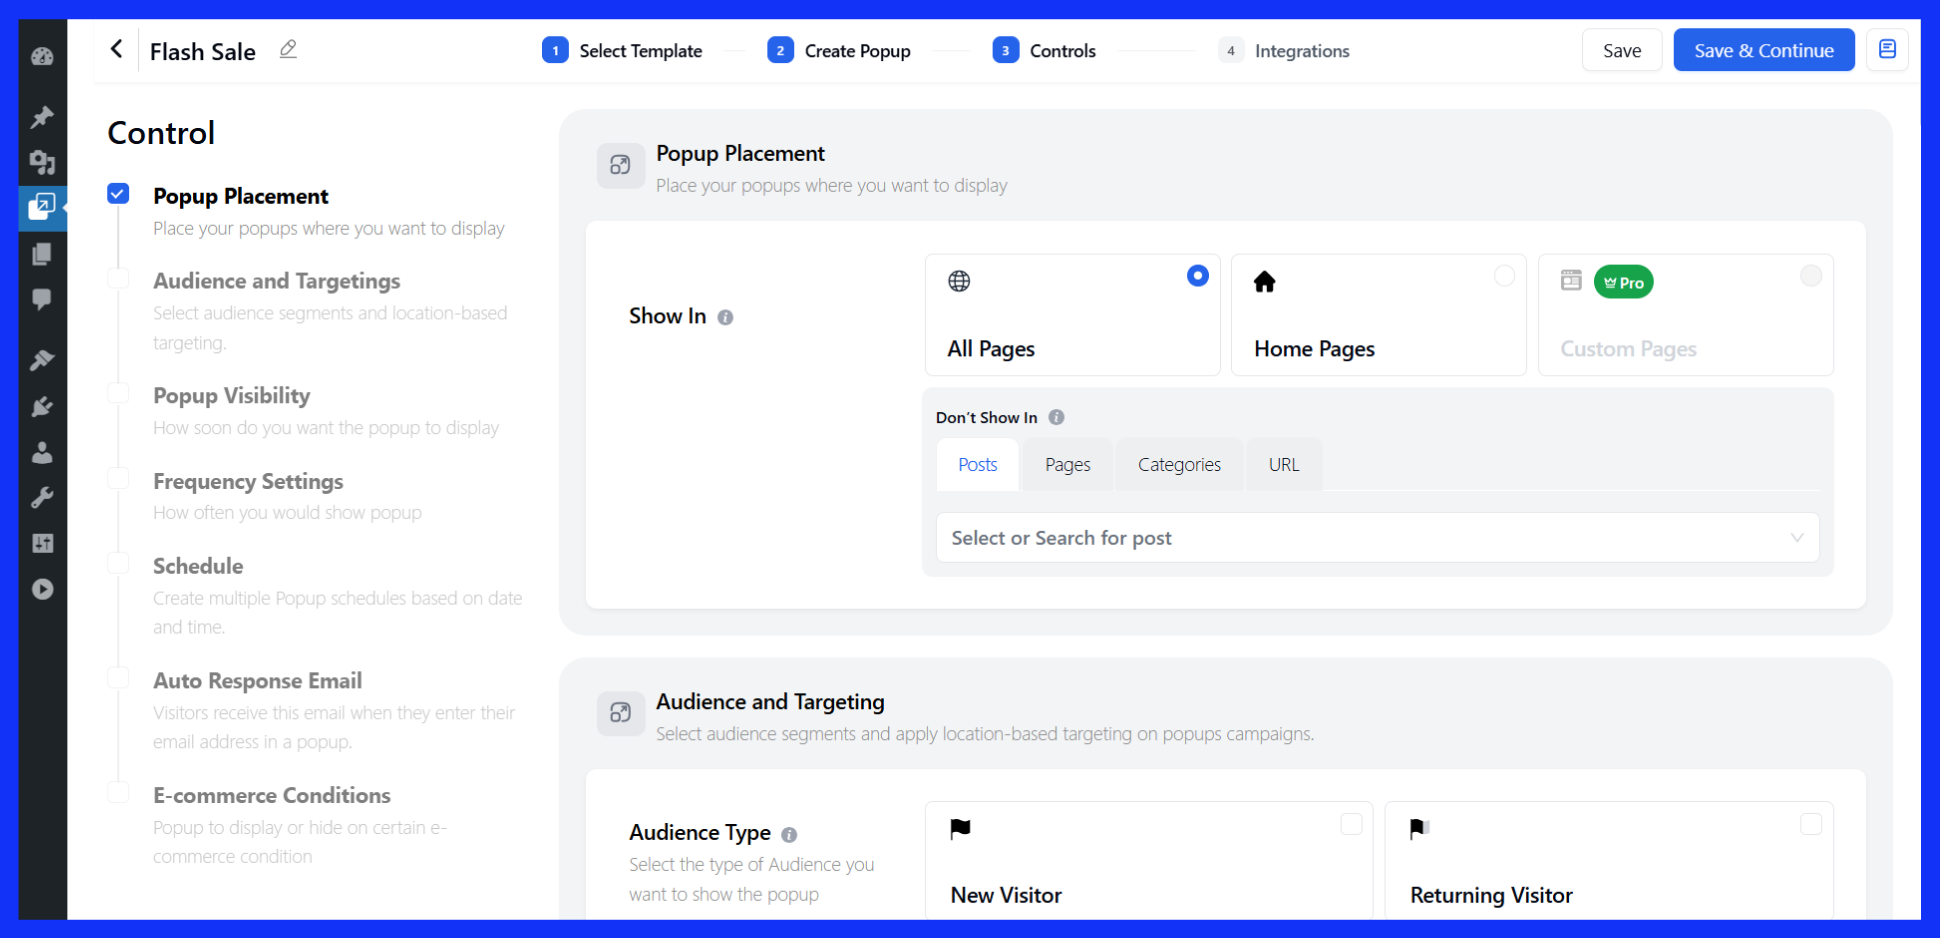The image size is (1940, 938).
Task: Go back using the left arrow
Action: tap(117, 49)
